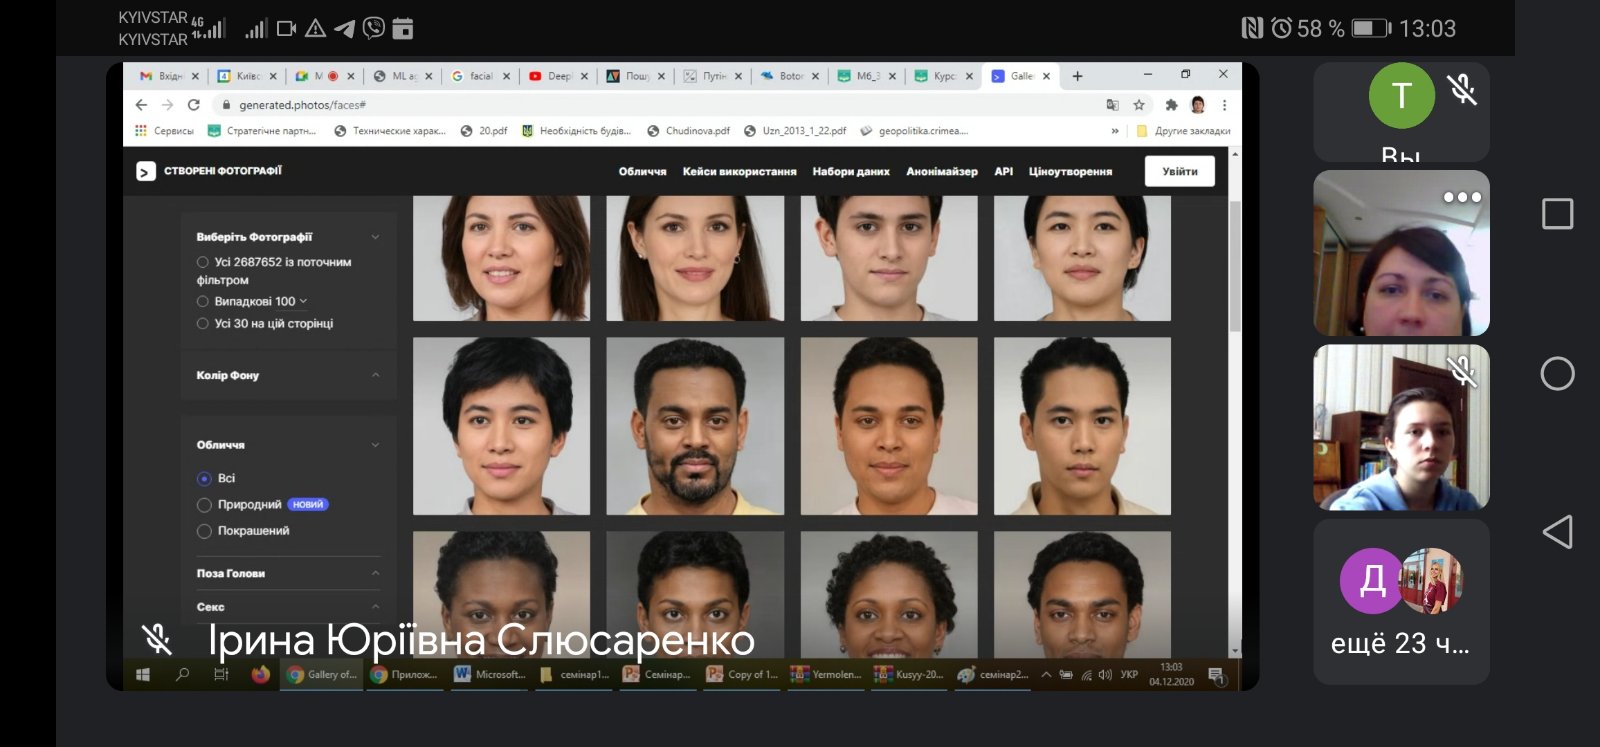Click the browser reload page icon
Image resolution: width=1600 pixels, height=747 pixels.
(x=194, y=105)
